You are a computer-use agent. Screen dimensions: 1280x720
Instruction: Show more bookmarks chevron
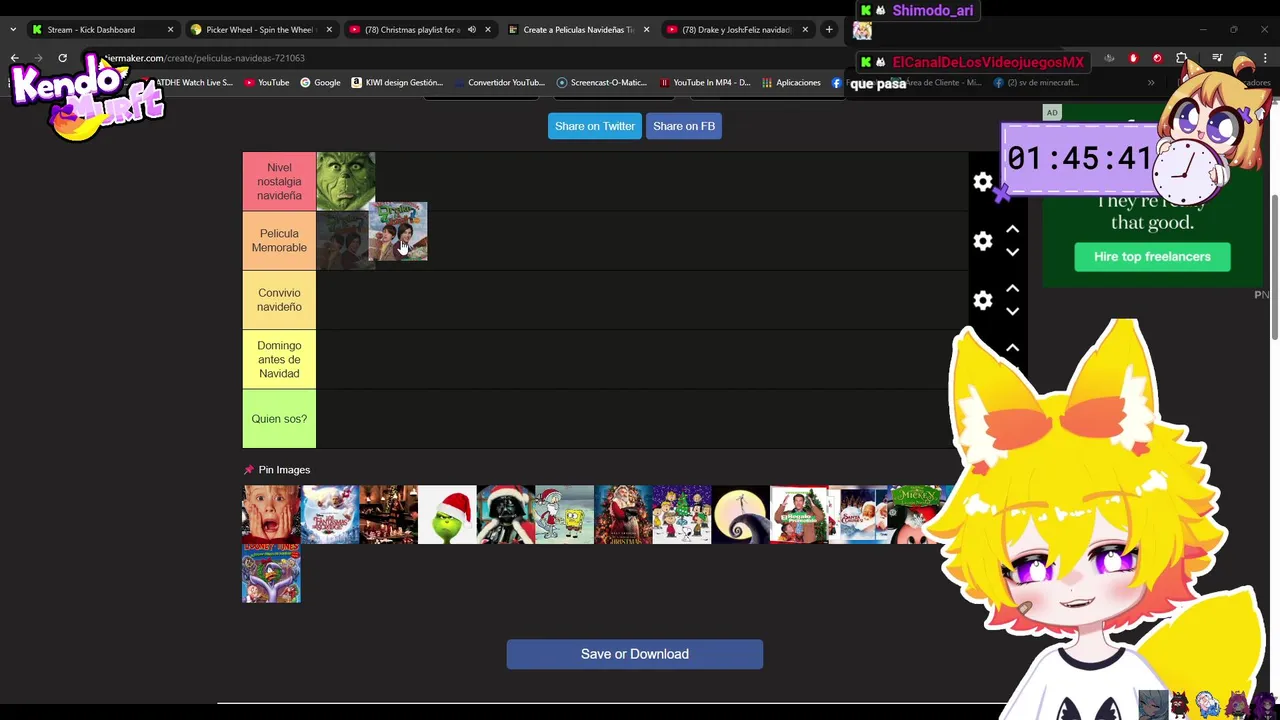coord(1151,83)
